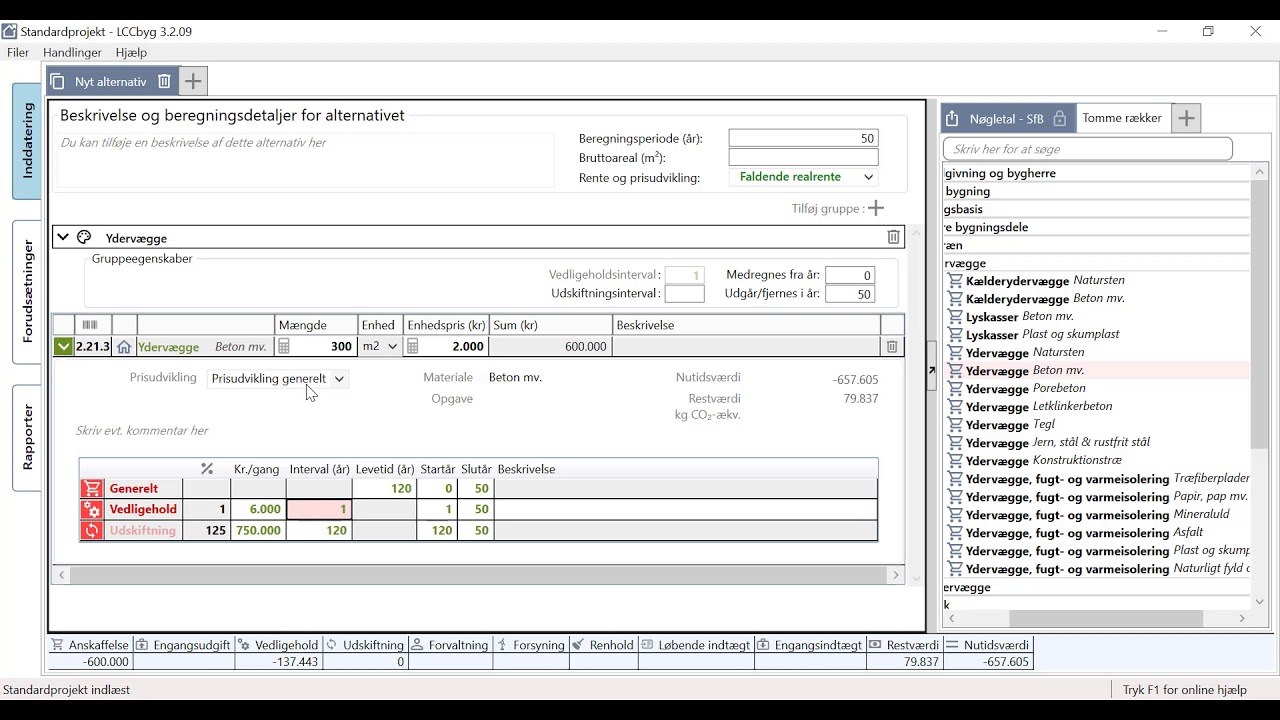The height and width of the screenshot is (720, 1280).
Task: Click the lock icon on Nøgletal - SfB tab
Action: click(x=1060, y=118)
